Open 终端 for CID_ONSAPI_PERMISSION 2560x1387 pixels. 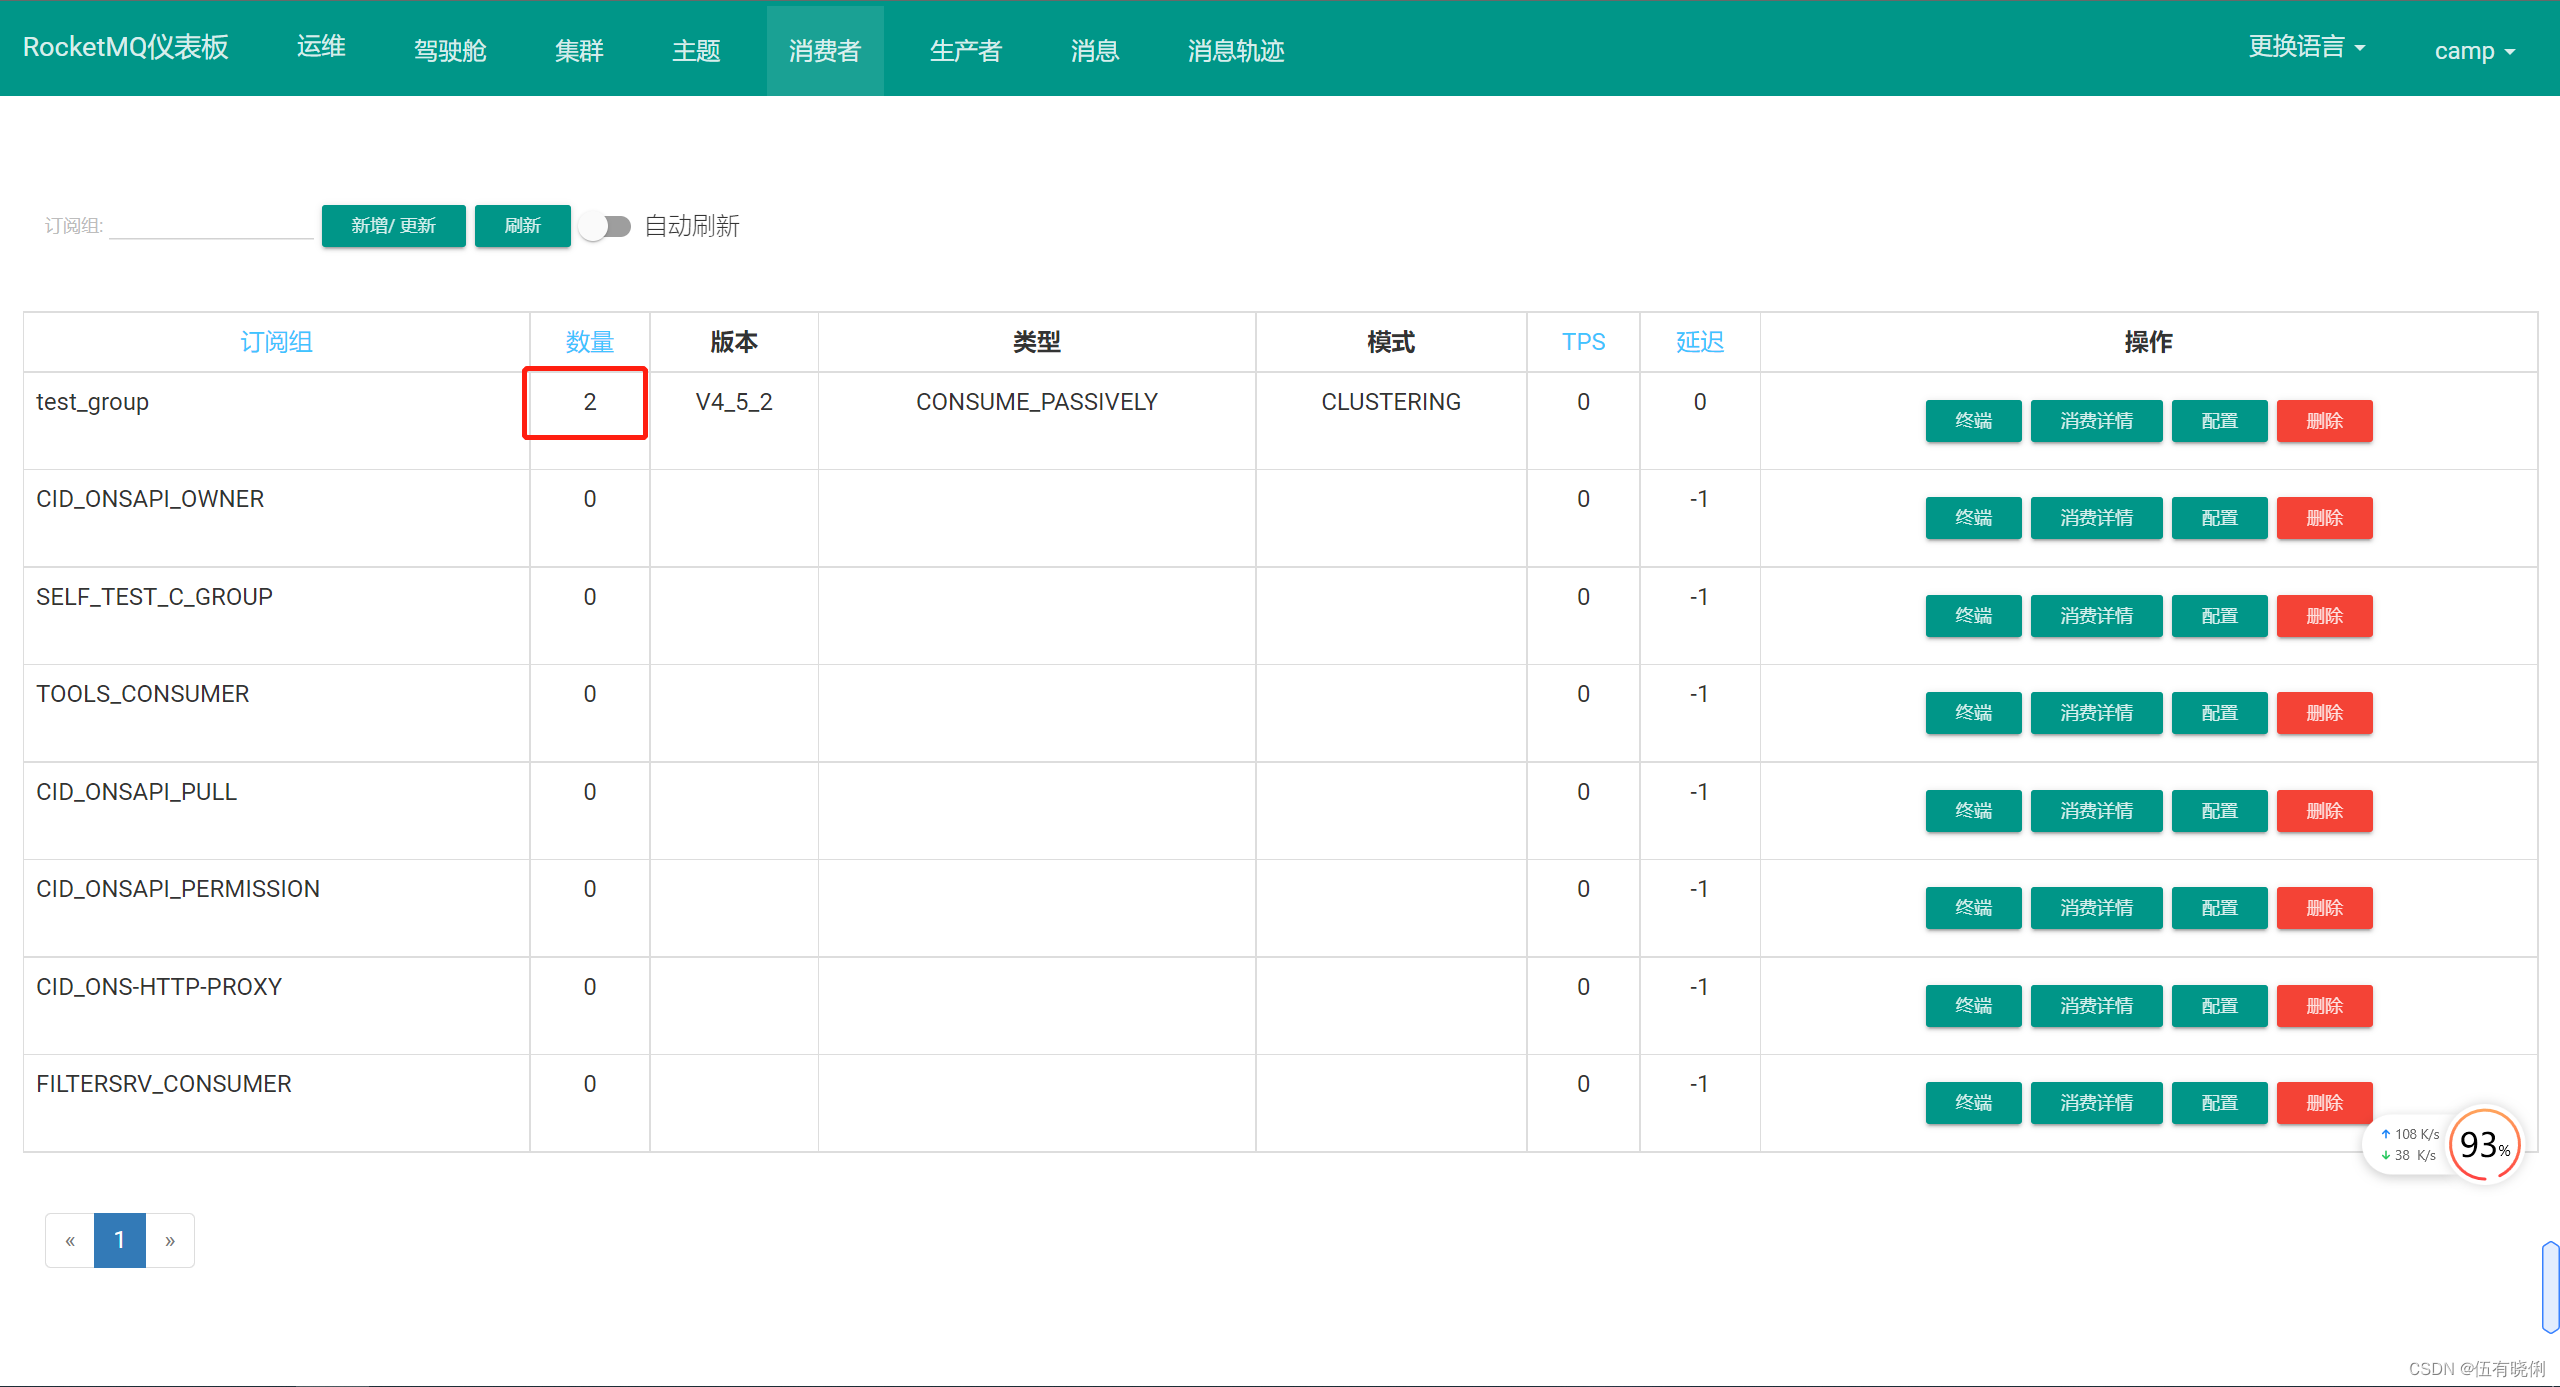[x=1973, y=908]
